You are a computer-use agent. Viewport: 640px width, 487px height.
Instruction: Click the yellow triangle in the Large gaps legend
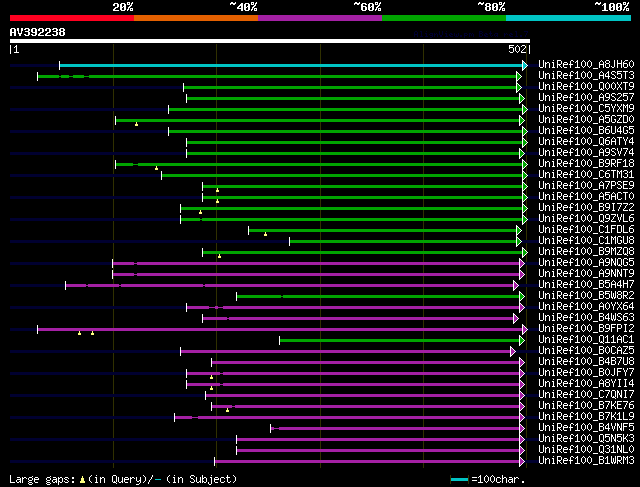[82, 480]
